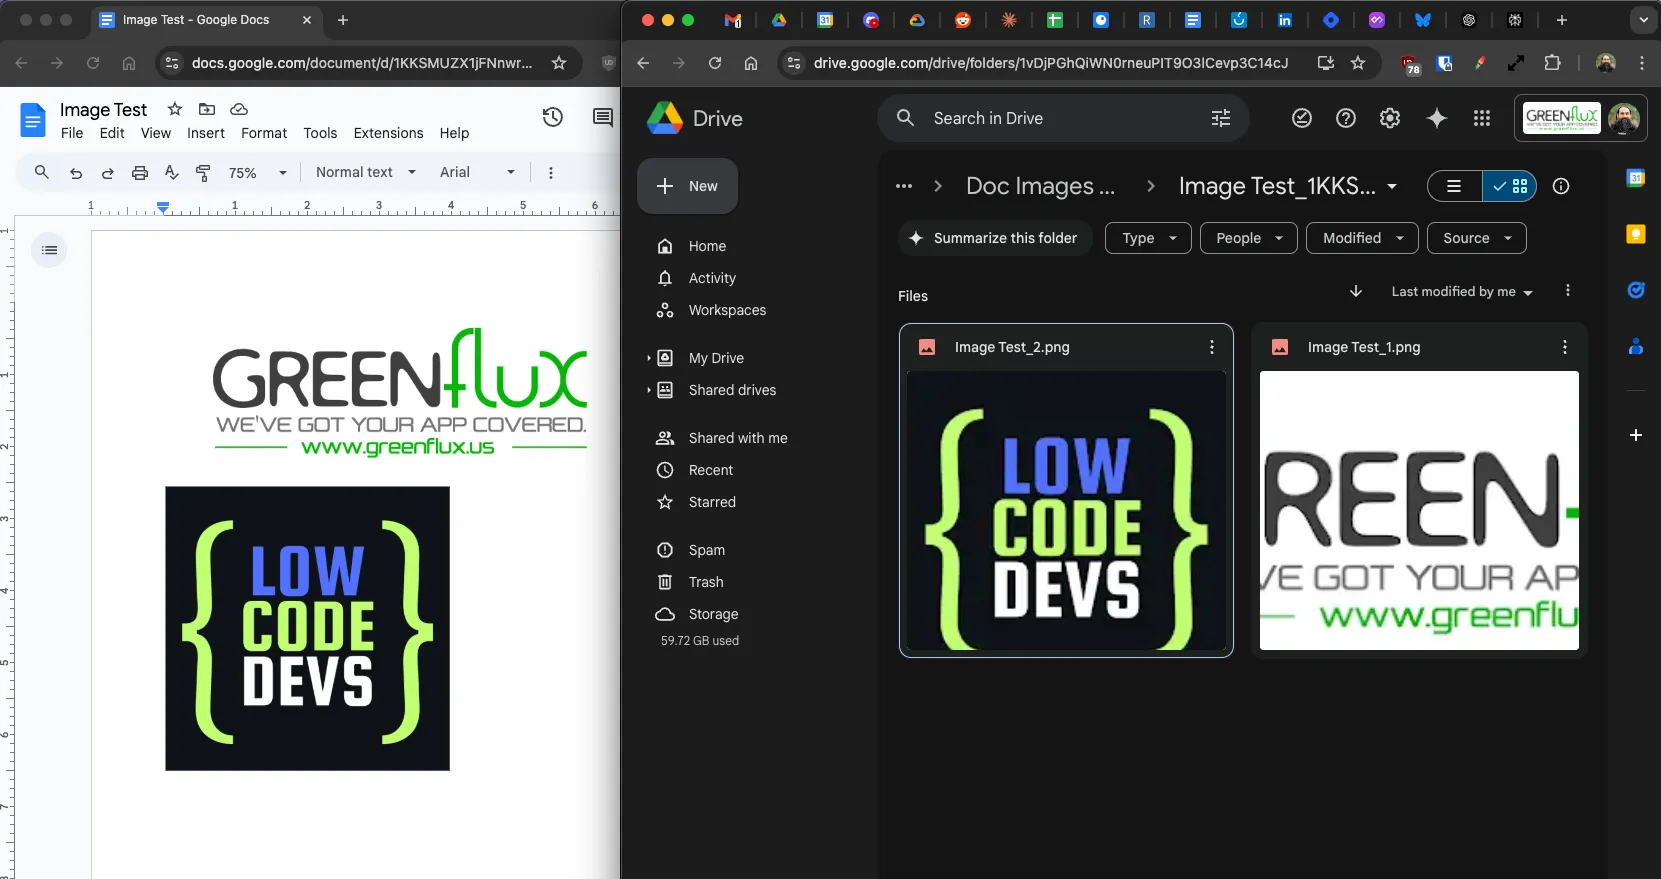Open Image Test_1.png thumbnail
Screen dimensions: 1661x879
(1418, 510)
